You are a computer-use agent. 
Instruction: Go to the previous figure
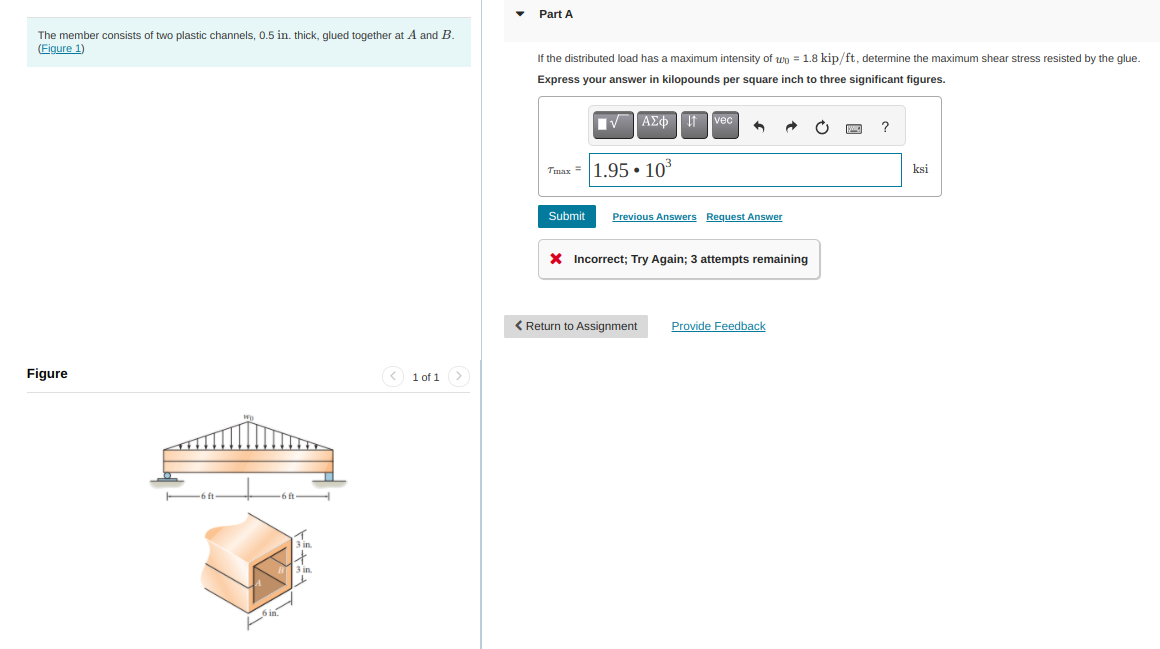pyautogui.click(x=392, y=377)
